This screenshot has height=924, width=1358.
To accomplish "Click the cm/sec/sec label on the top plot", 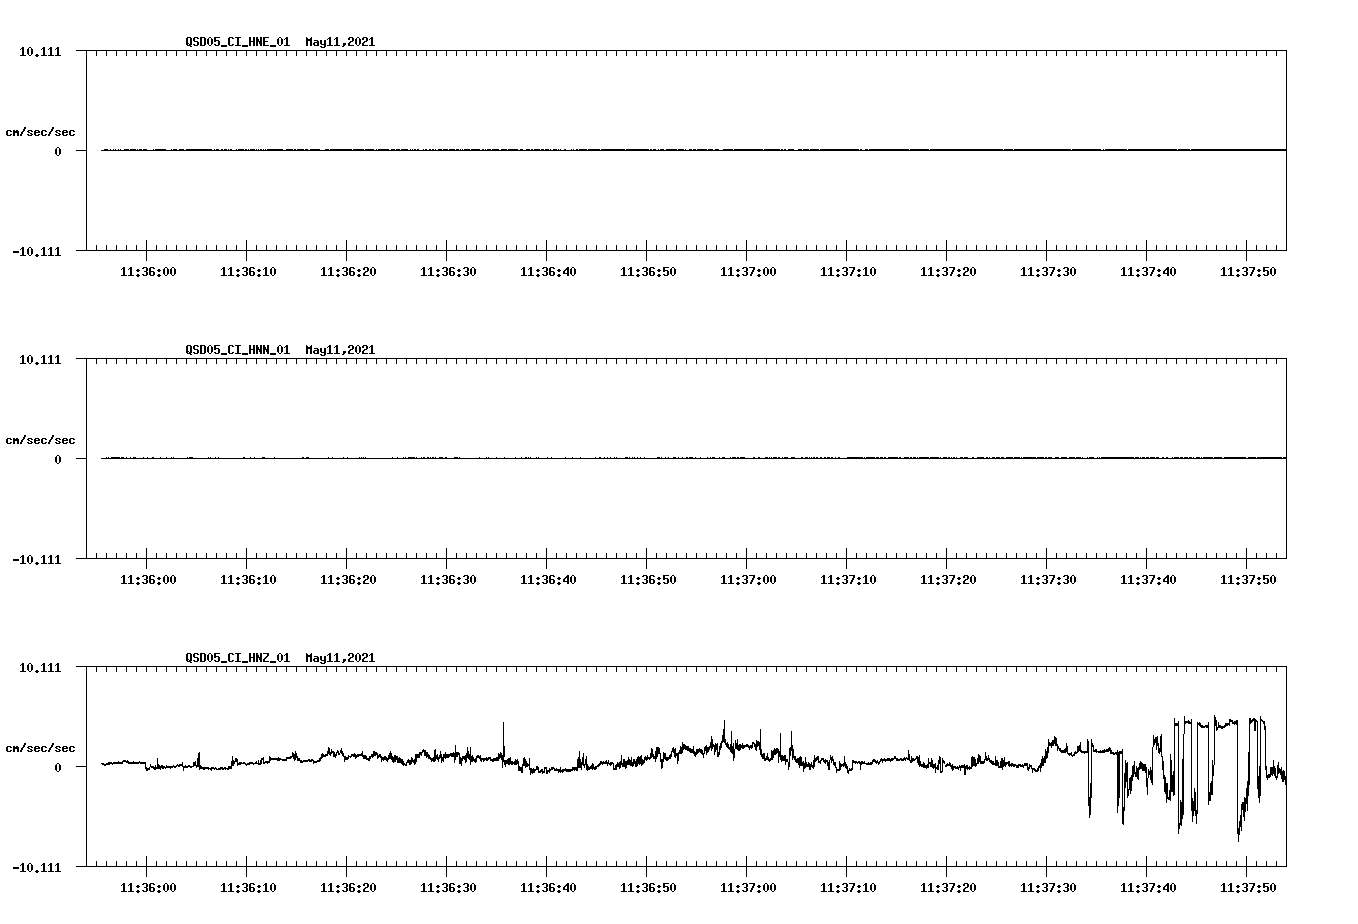I will (x=41, y=131).
